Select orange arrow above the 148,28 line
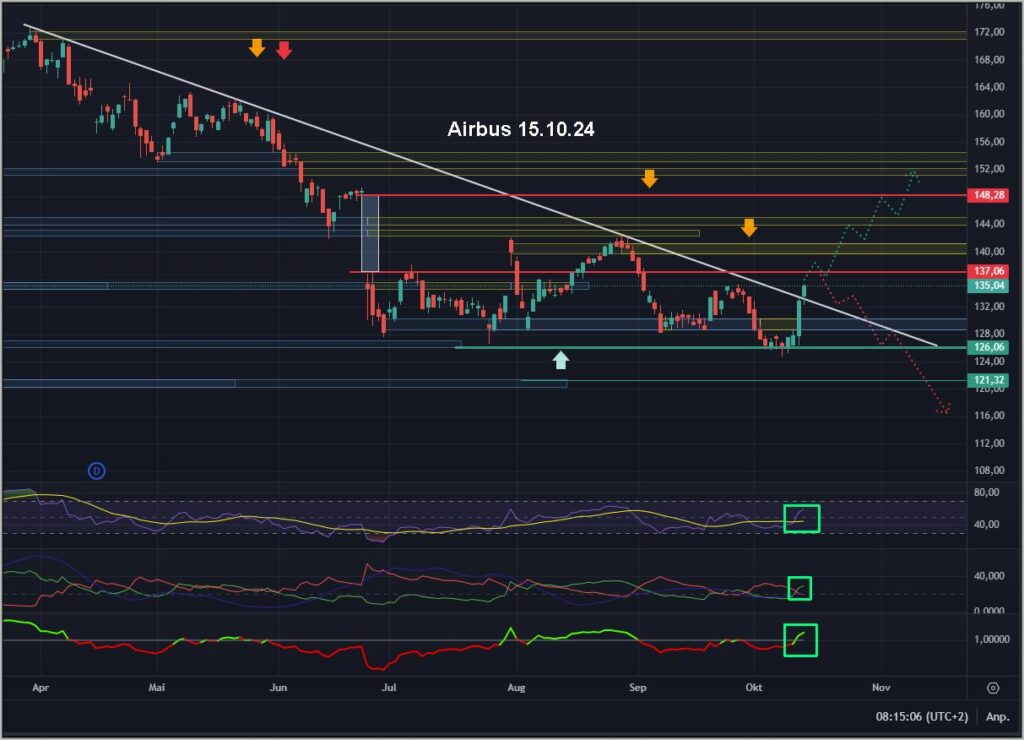This screenshot has height=740, width=1024. point(650,178)
